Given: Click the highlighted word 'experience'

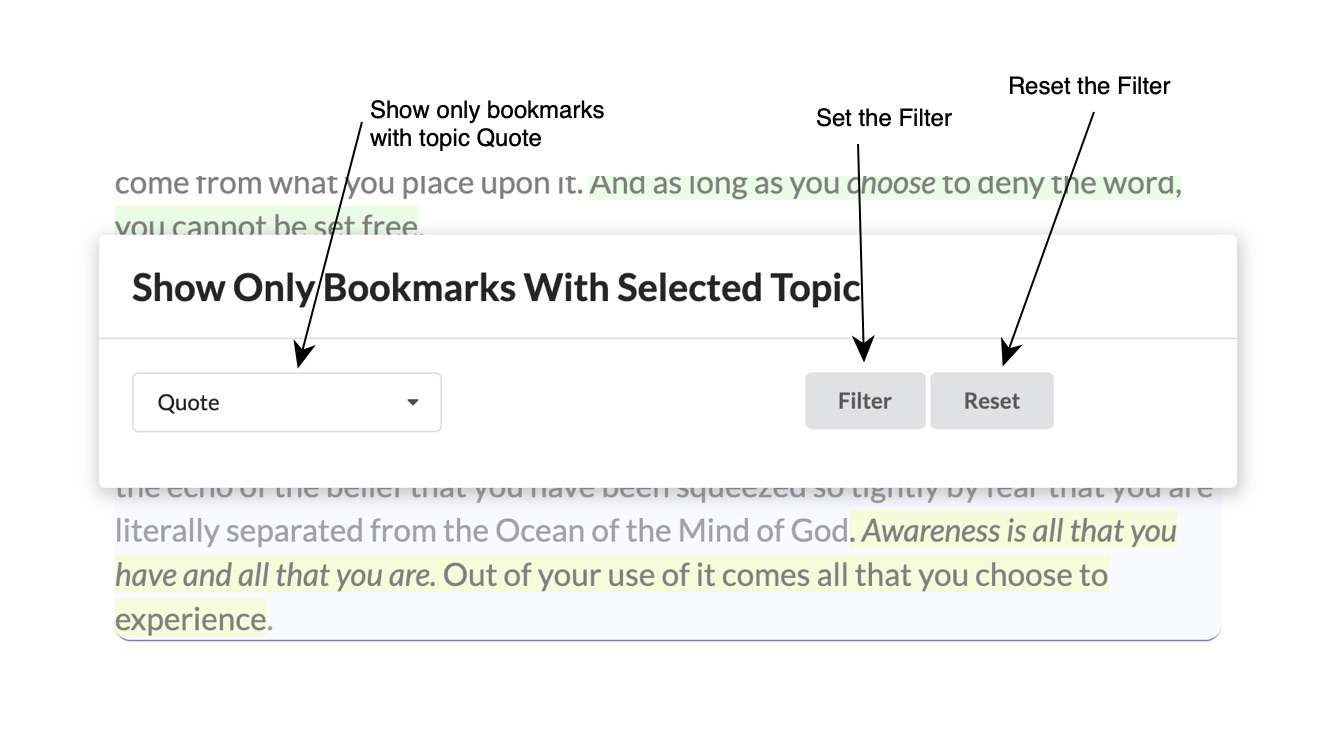Looking at the screenshot, I should point(191,619).
